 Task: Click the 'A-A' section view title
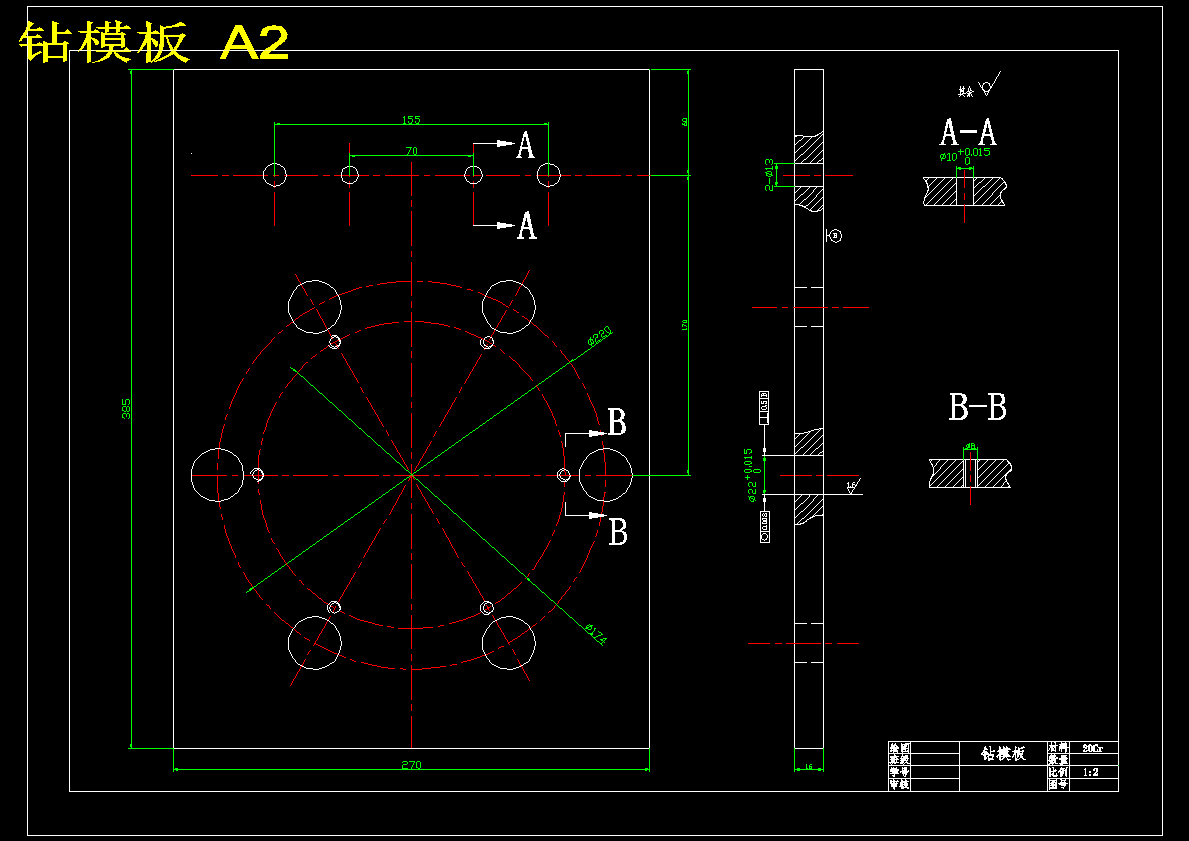968,133
